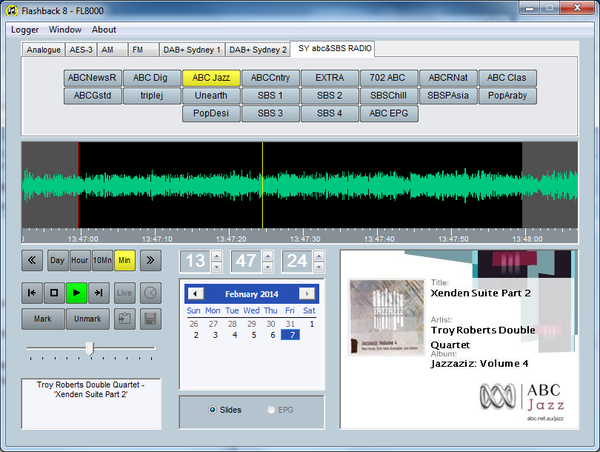Stop playback with the square button
This screenshot has width=600, height=452.
pos(54,293)
